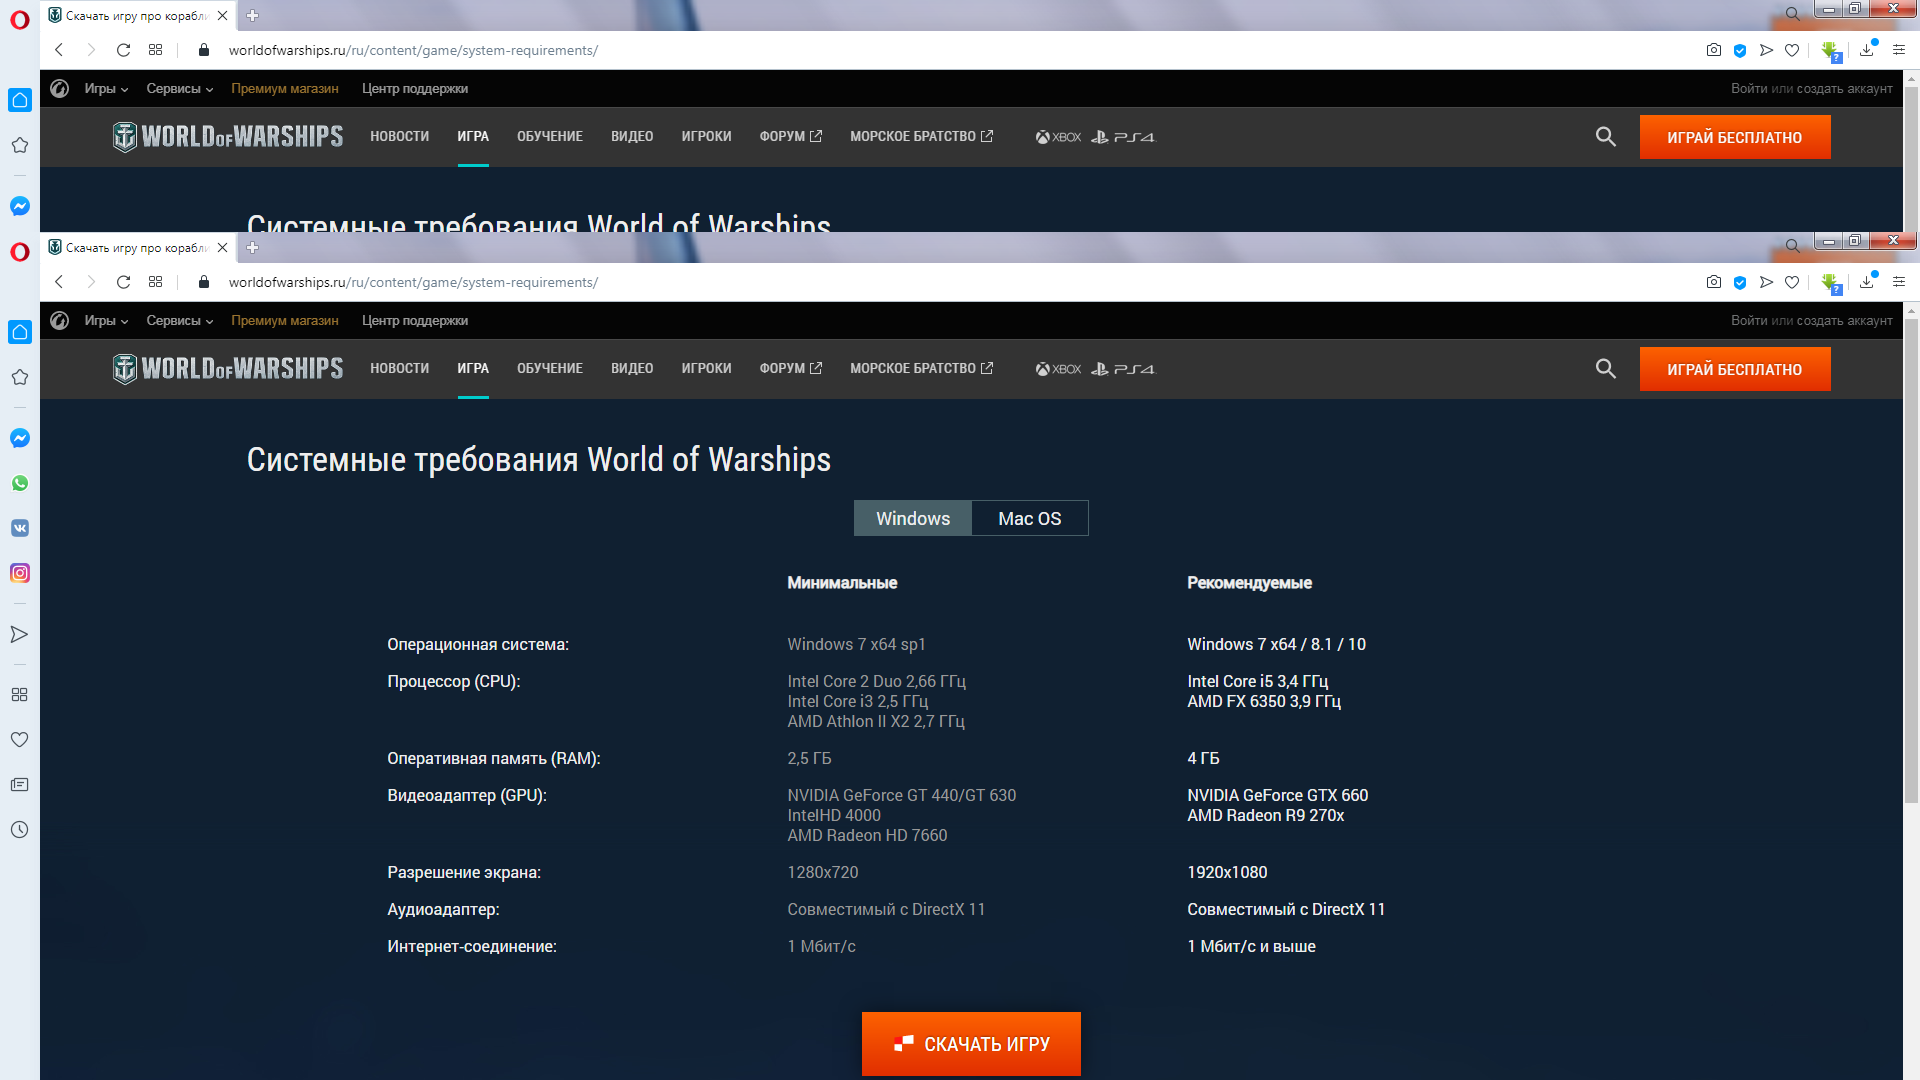The image size is (1920, 1080).
Task: Open ИГРОКИ menu in front window
Action: [706, 369]
